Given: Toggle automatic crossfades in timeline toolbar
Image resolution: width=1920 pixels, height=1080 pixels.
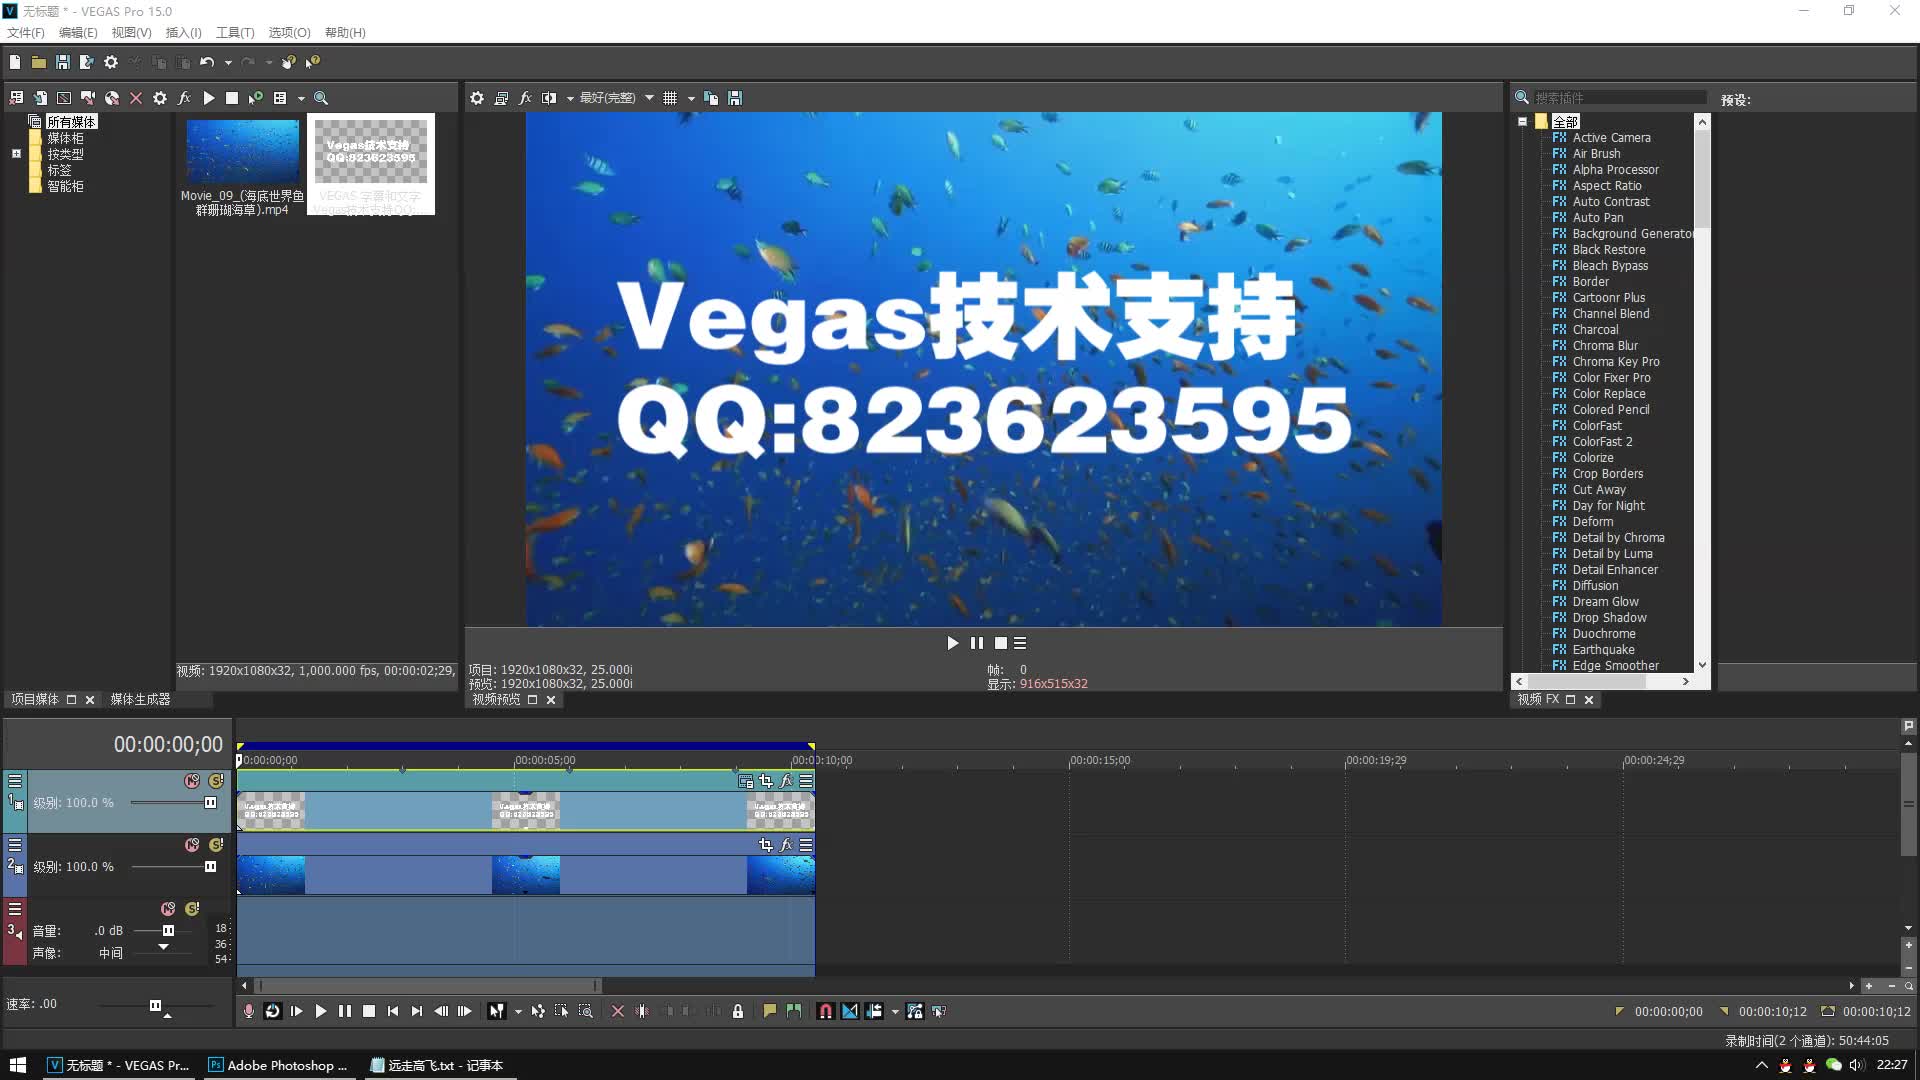Looking at the screenshot, I should (850, 1011).
